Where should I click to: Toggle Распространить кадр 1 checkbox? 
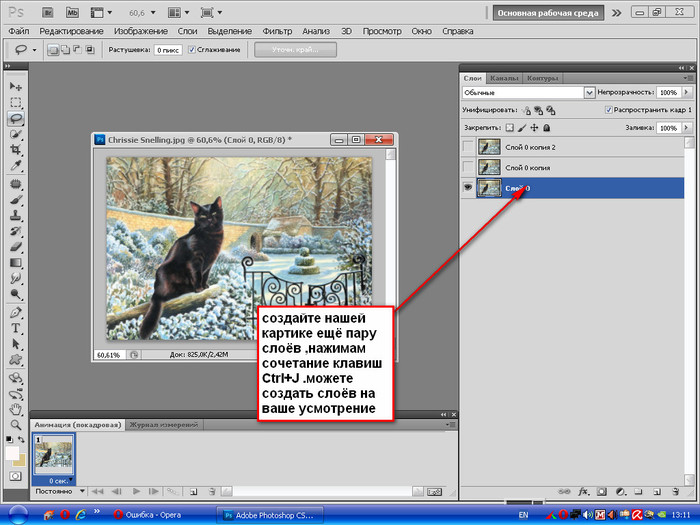(608, 110)
